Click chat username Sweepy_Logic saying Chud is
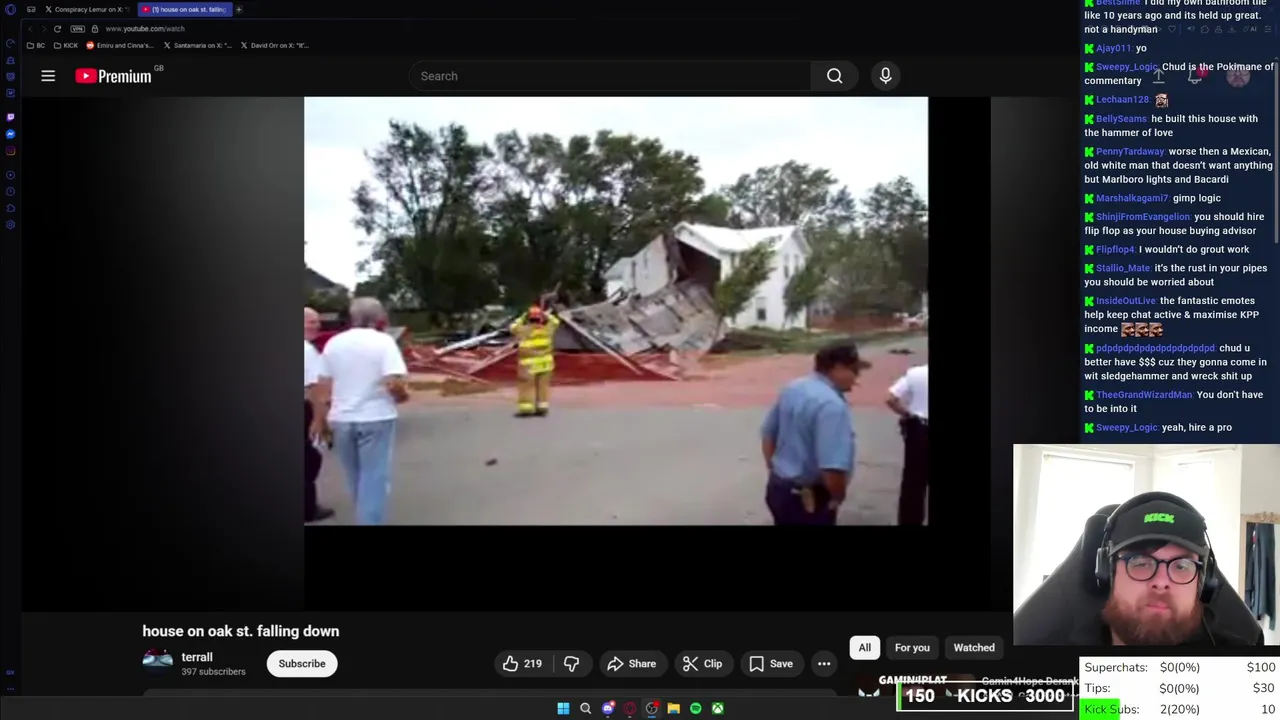Image resolution: width=1280 pixels, height=720 pixels. coord(1126,67)
